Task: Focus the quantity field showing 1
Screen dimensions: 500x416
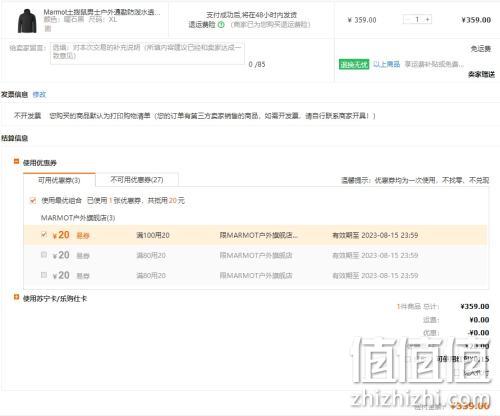Action: pos(417,20)
